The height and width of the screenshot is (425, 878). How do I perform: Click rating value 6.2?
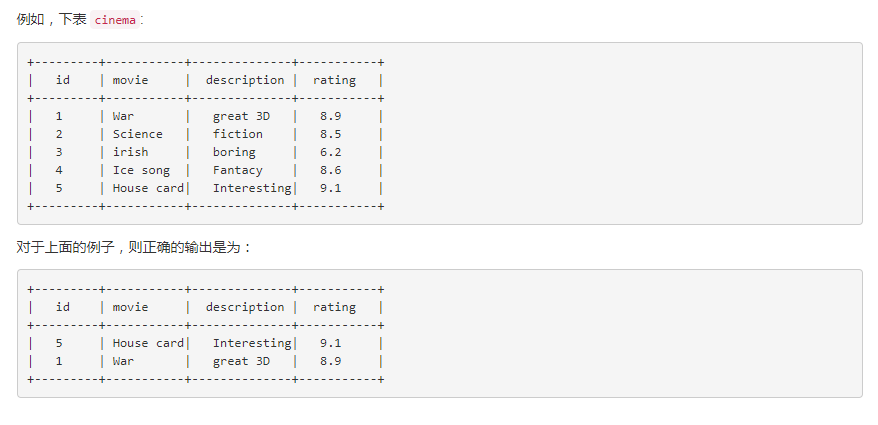coord(330,152)
